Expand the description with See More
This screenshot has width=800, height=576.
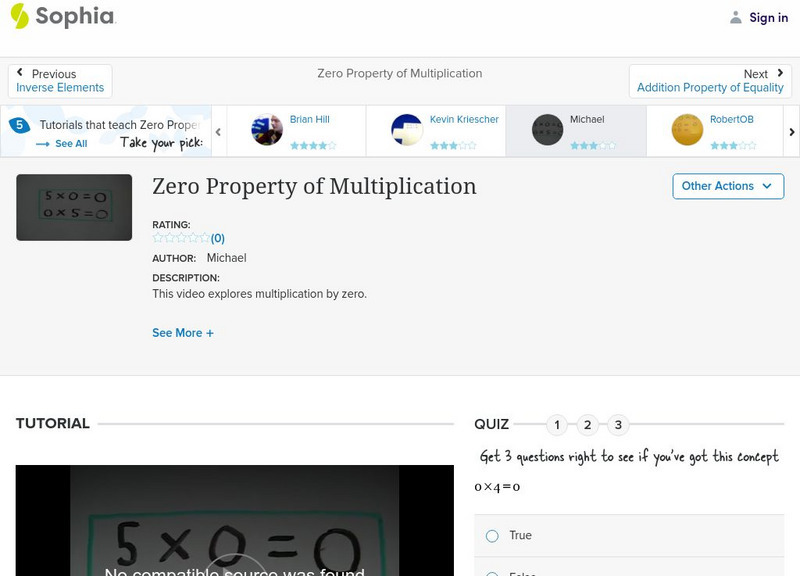[x=183, y=332]
